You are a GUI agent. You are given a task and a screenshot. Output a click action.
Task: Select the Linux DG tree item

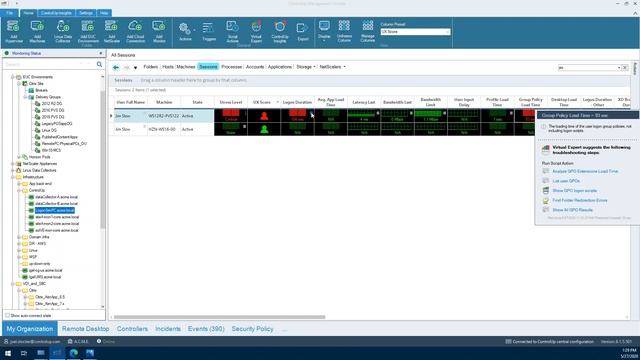tap(49, 130)
